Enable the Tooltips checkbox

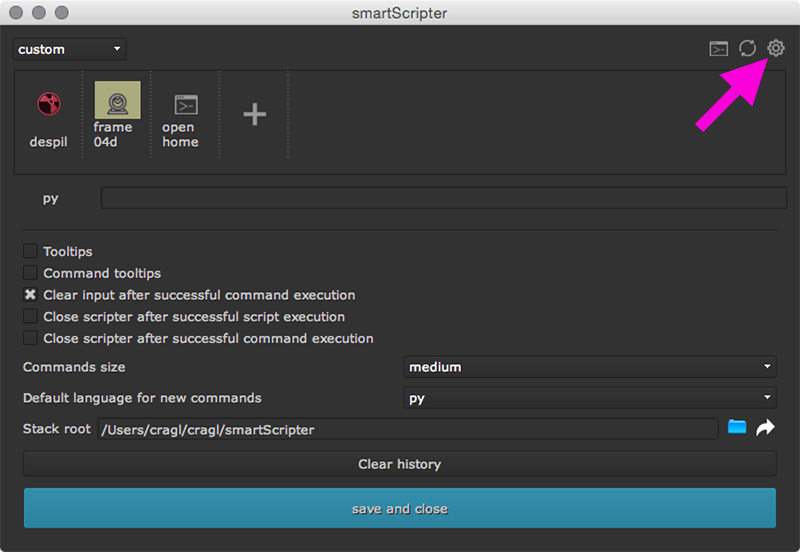(31, 252)
